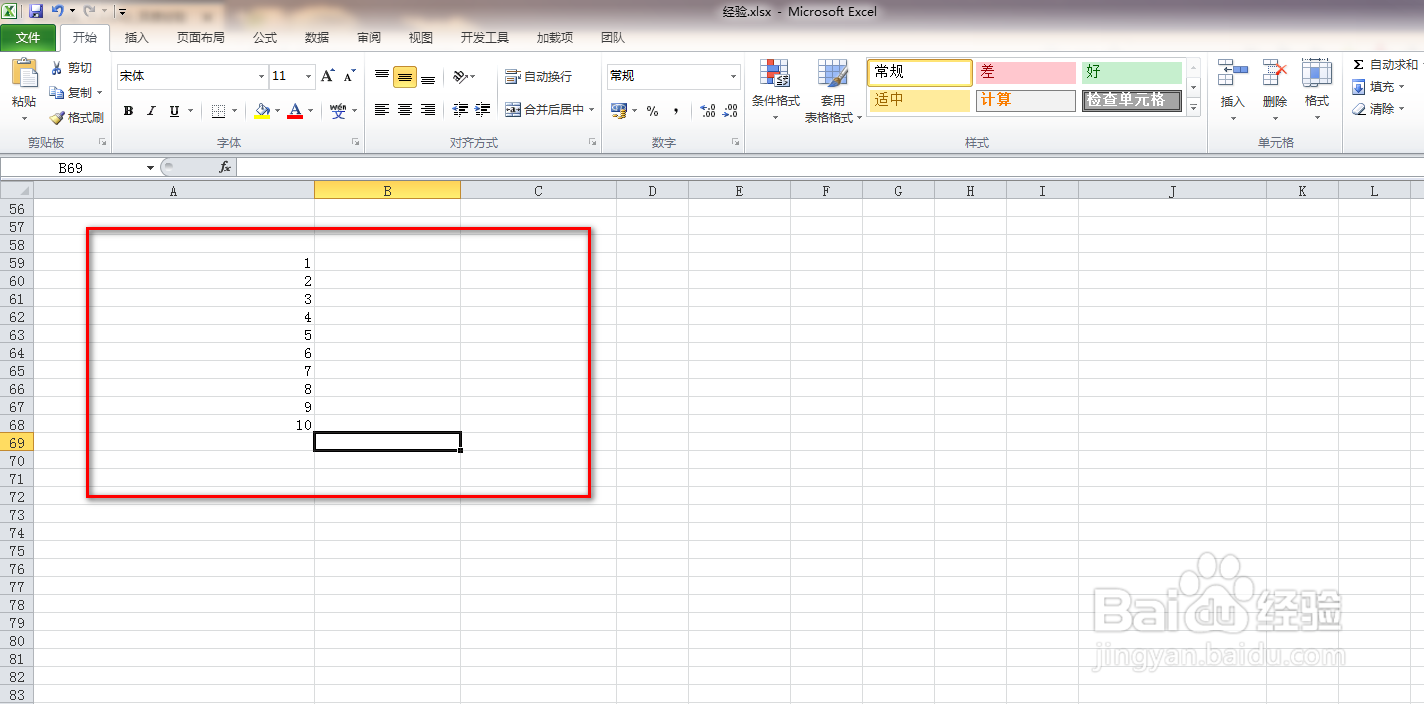Click the text orientation icon
The height and width of the screenshot is (704, 1424).
460,76
